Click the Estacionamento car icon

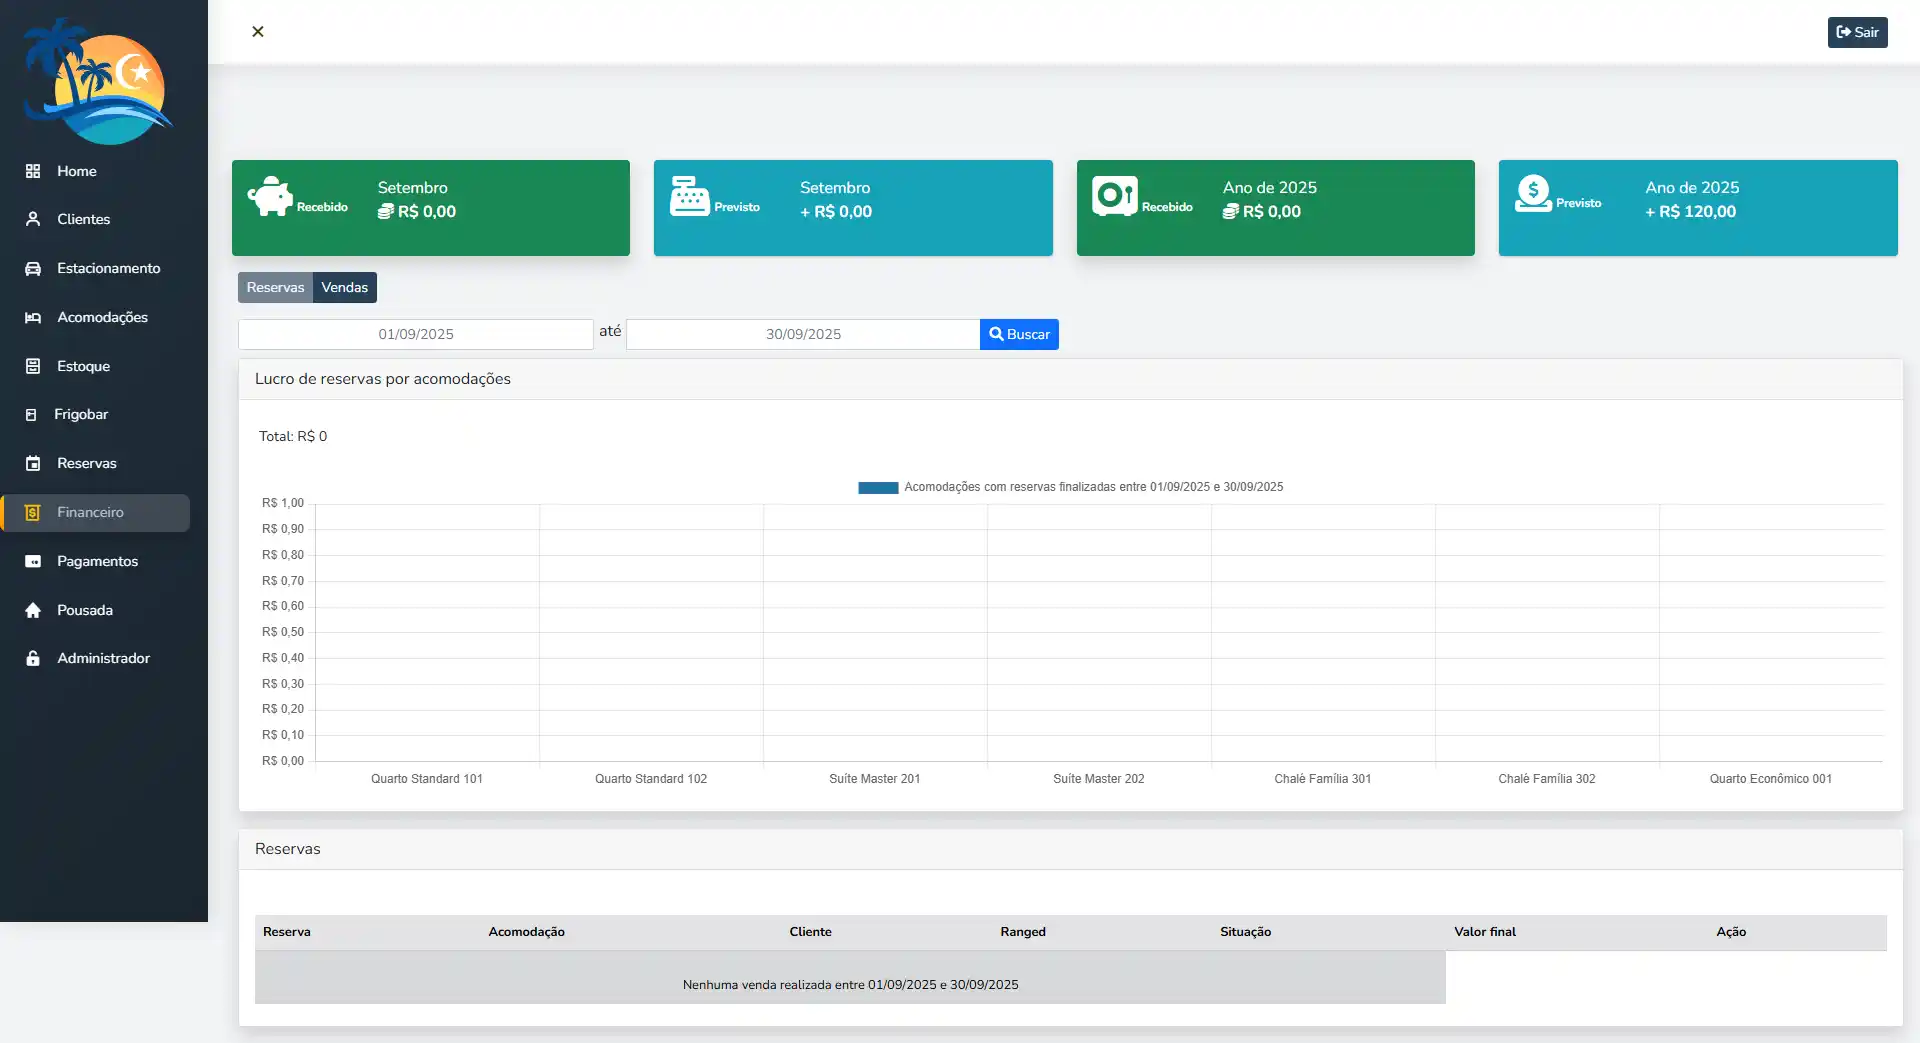point(33,268)
